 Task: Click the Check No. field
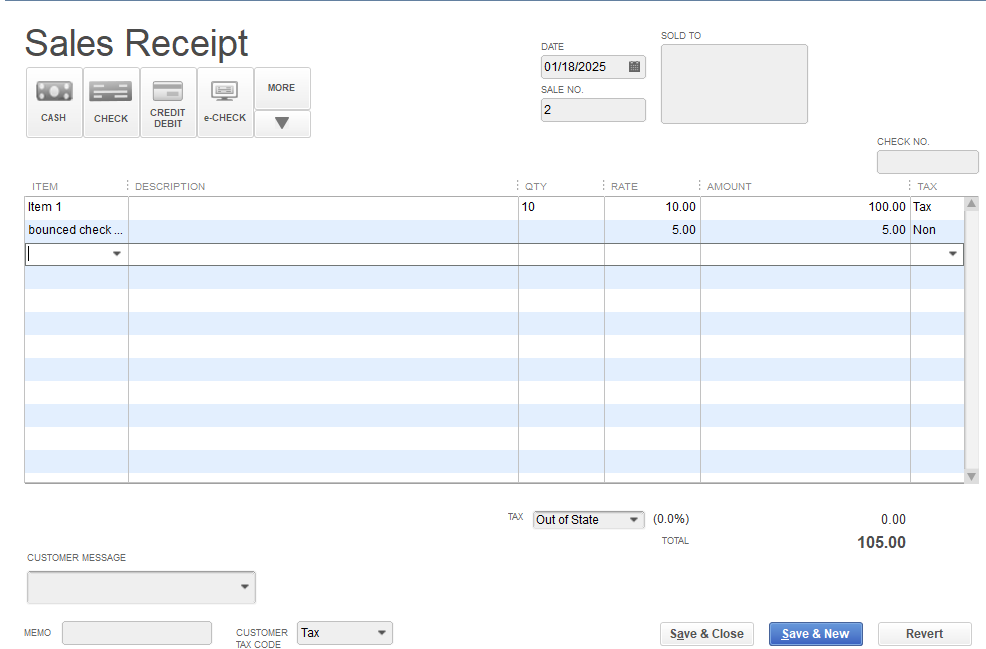coord(928,162)
